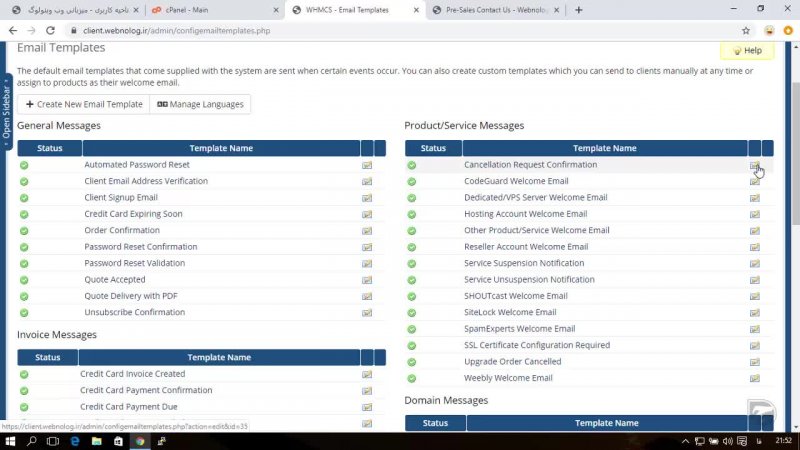
Task: Edit SSL Certificate Configuration Required template
Action: [x=755, y=345]
